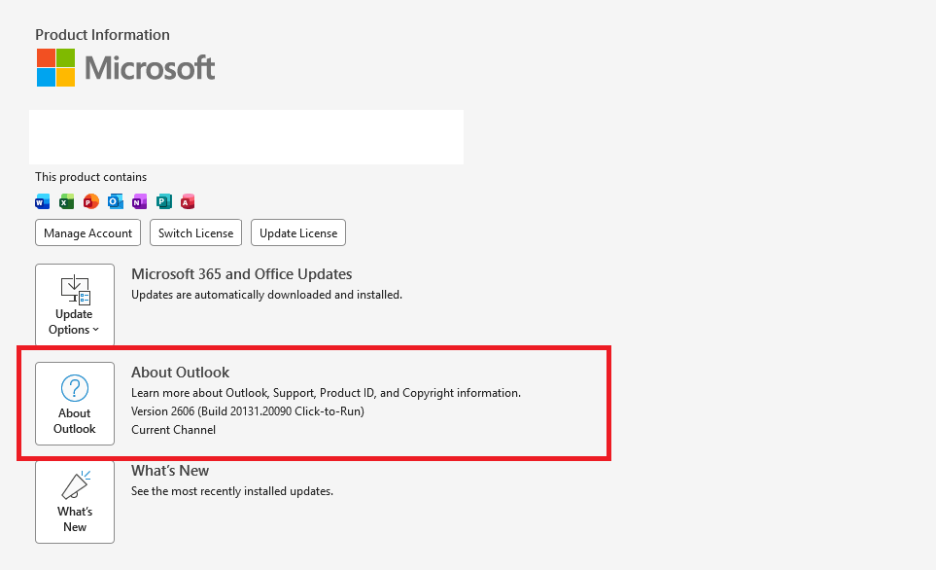Click the question mark About icon
This screenshot has height=570, width=936.
coord(75,388)
